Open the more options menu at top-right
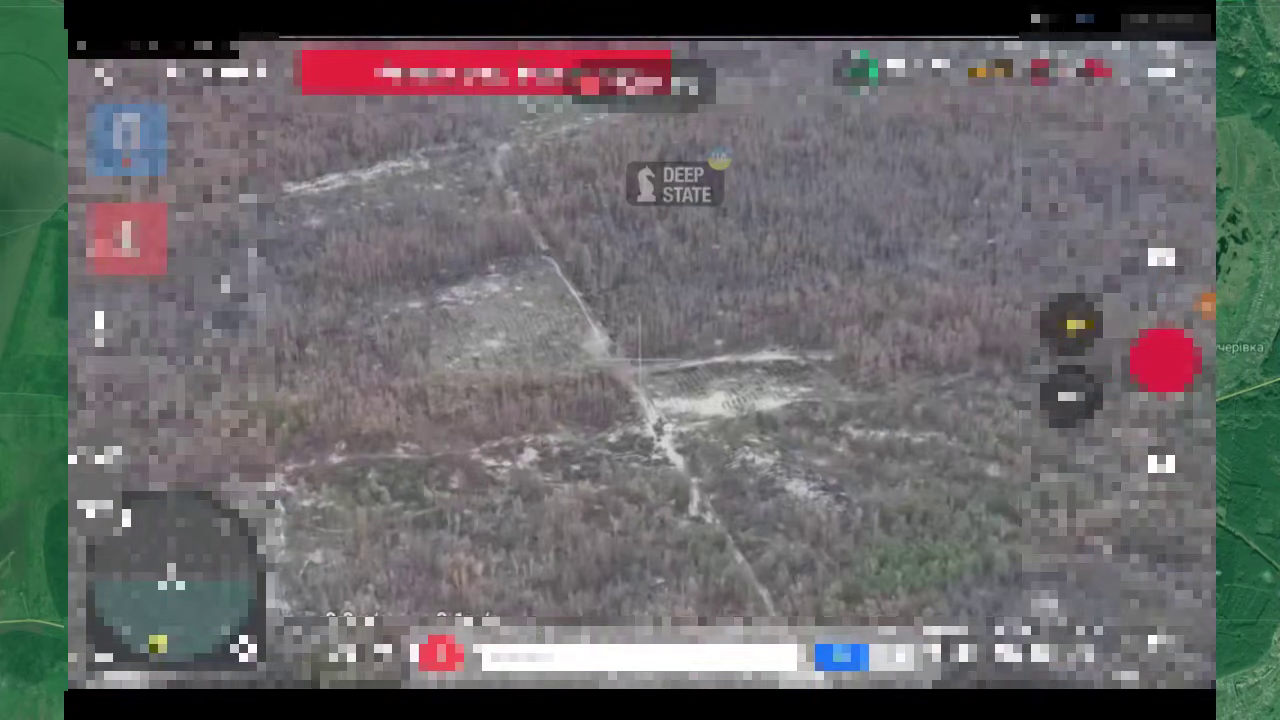Screen dimensions: 1280x720 pyautogui.click(x=1161, y=72)
